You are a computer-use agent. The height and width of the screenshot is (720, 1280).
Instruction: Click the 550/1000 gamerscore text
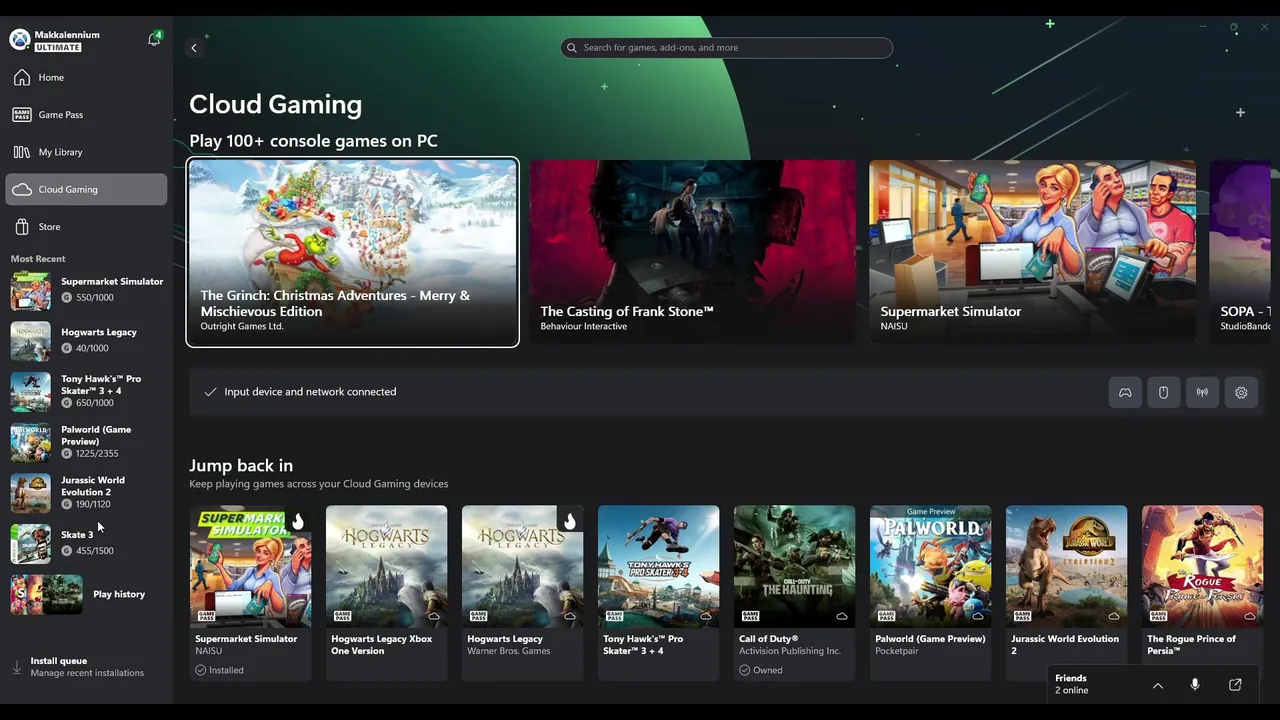click(95, 298)
